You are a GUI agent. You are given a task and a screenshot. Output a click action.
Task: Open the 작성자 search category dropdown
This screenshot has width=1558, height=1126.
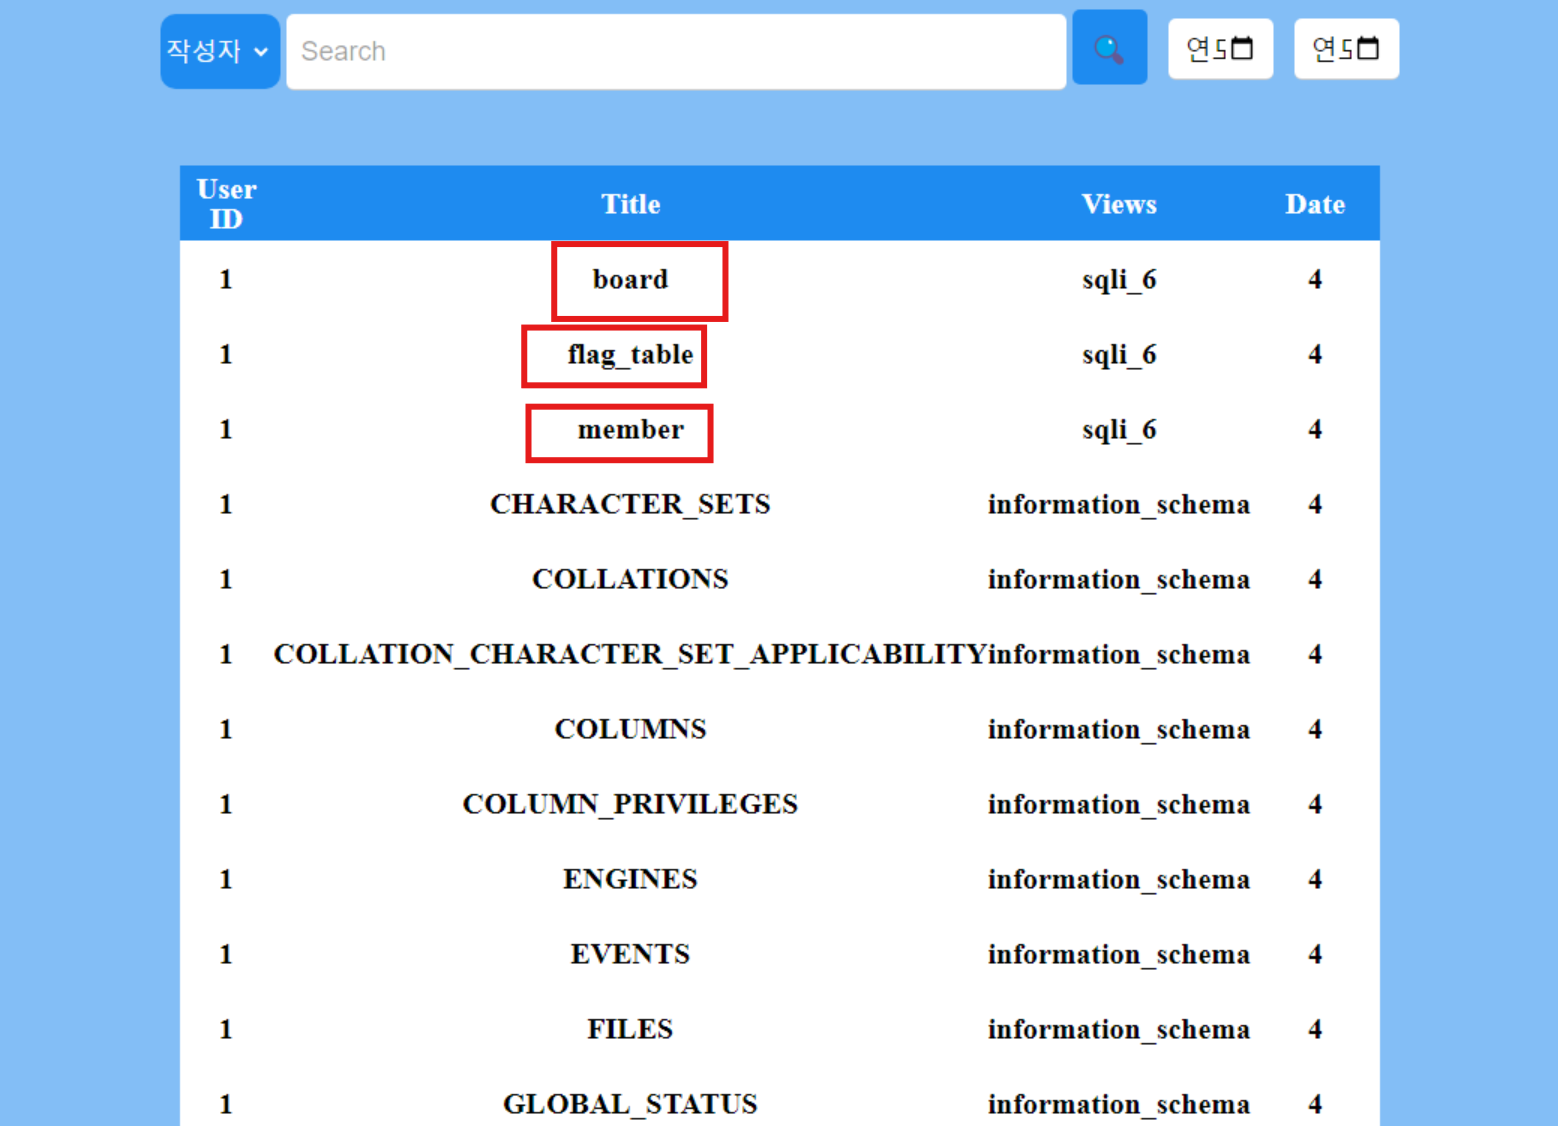coord(219,51)
